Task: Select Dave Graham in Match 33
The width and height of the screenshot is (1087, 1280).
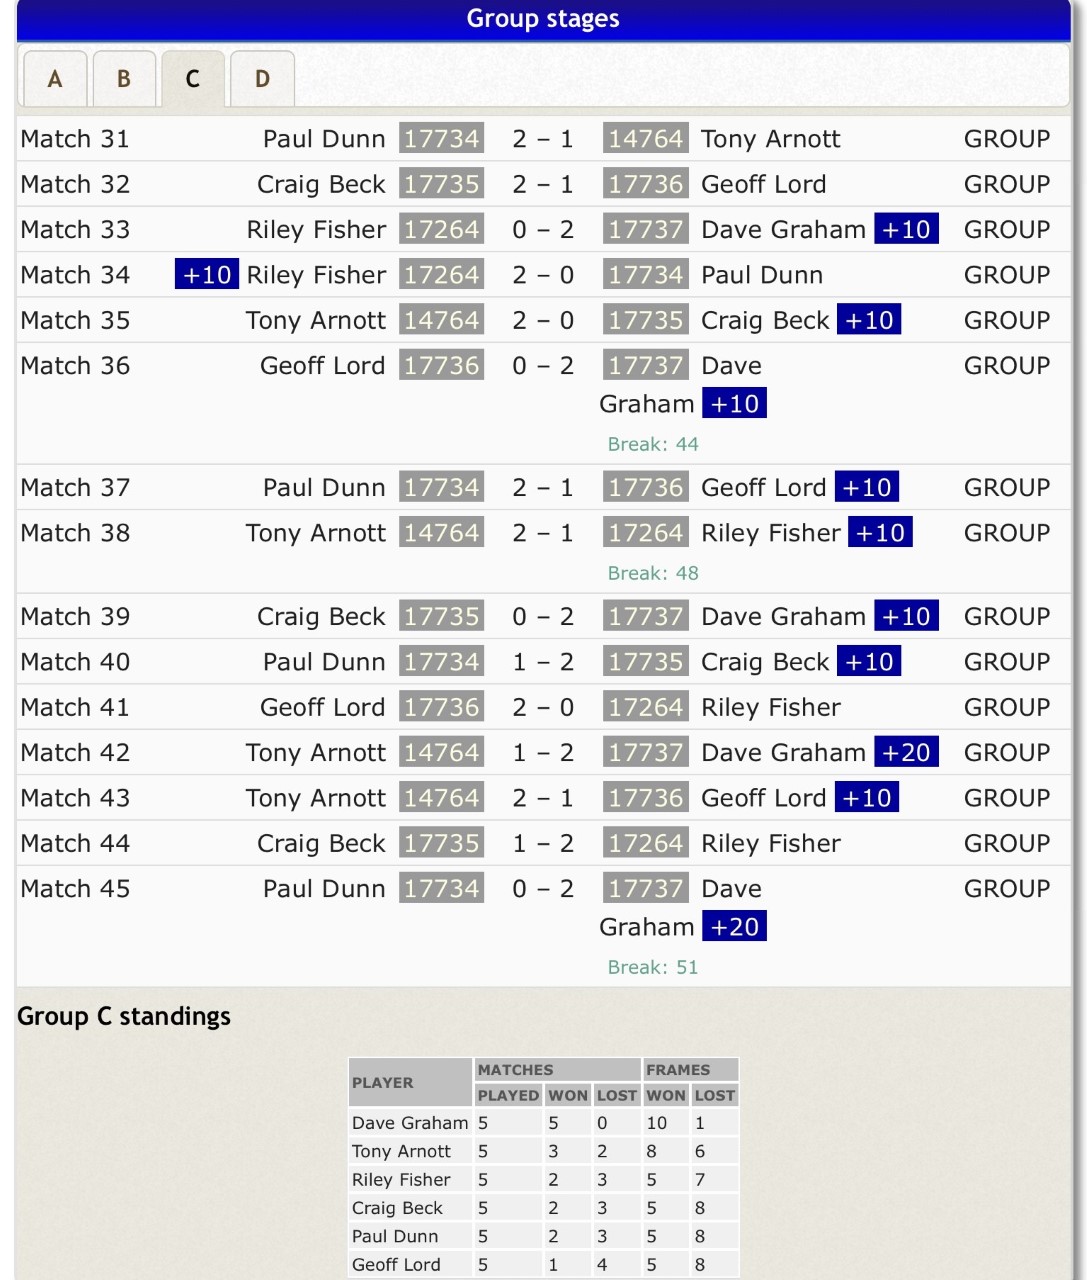Action: click(783, 230)
